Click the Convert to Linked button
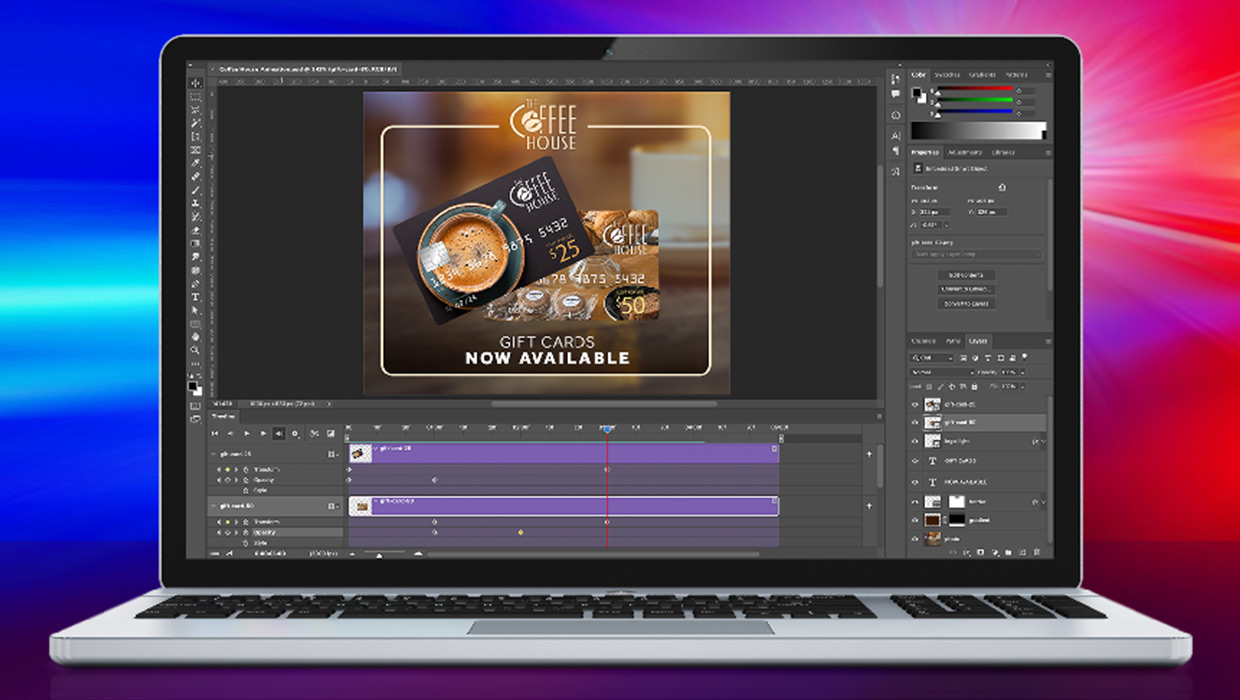Screen dimensions: 1240x700 click(966, 288)
